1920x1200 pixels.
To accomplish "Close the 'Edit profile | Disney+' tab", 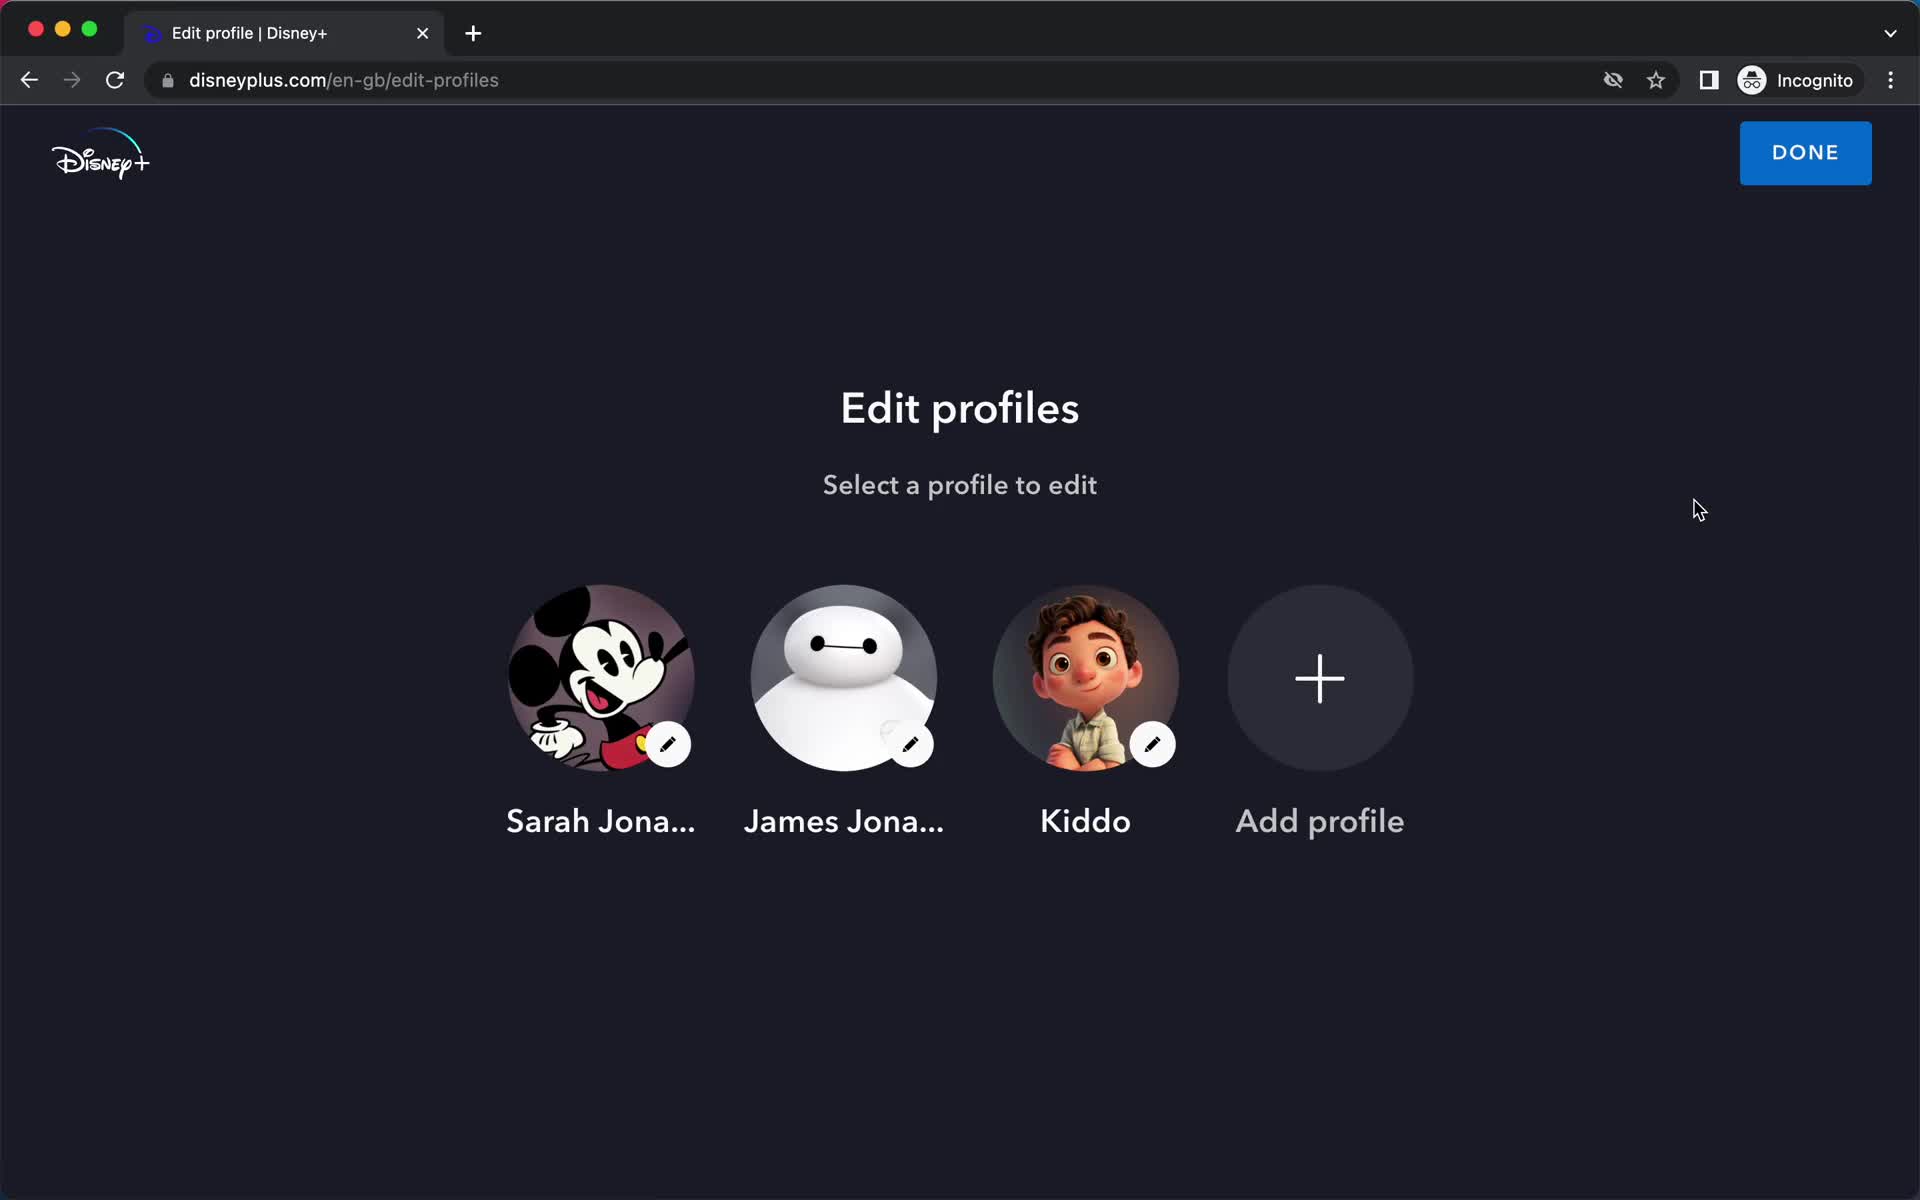I will 422,33.
